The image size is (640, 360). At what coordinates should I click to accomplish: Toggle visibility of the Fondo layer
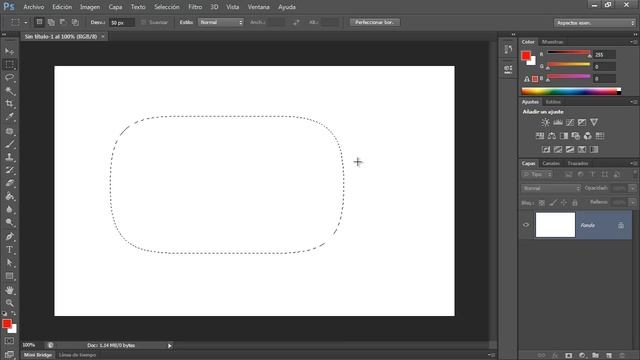pyautogui.click(x=526, y=225)
